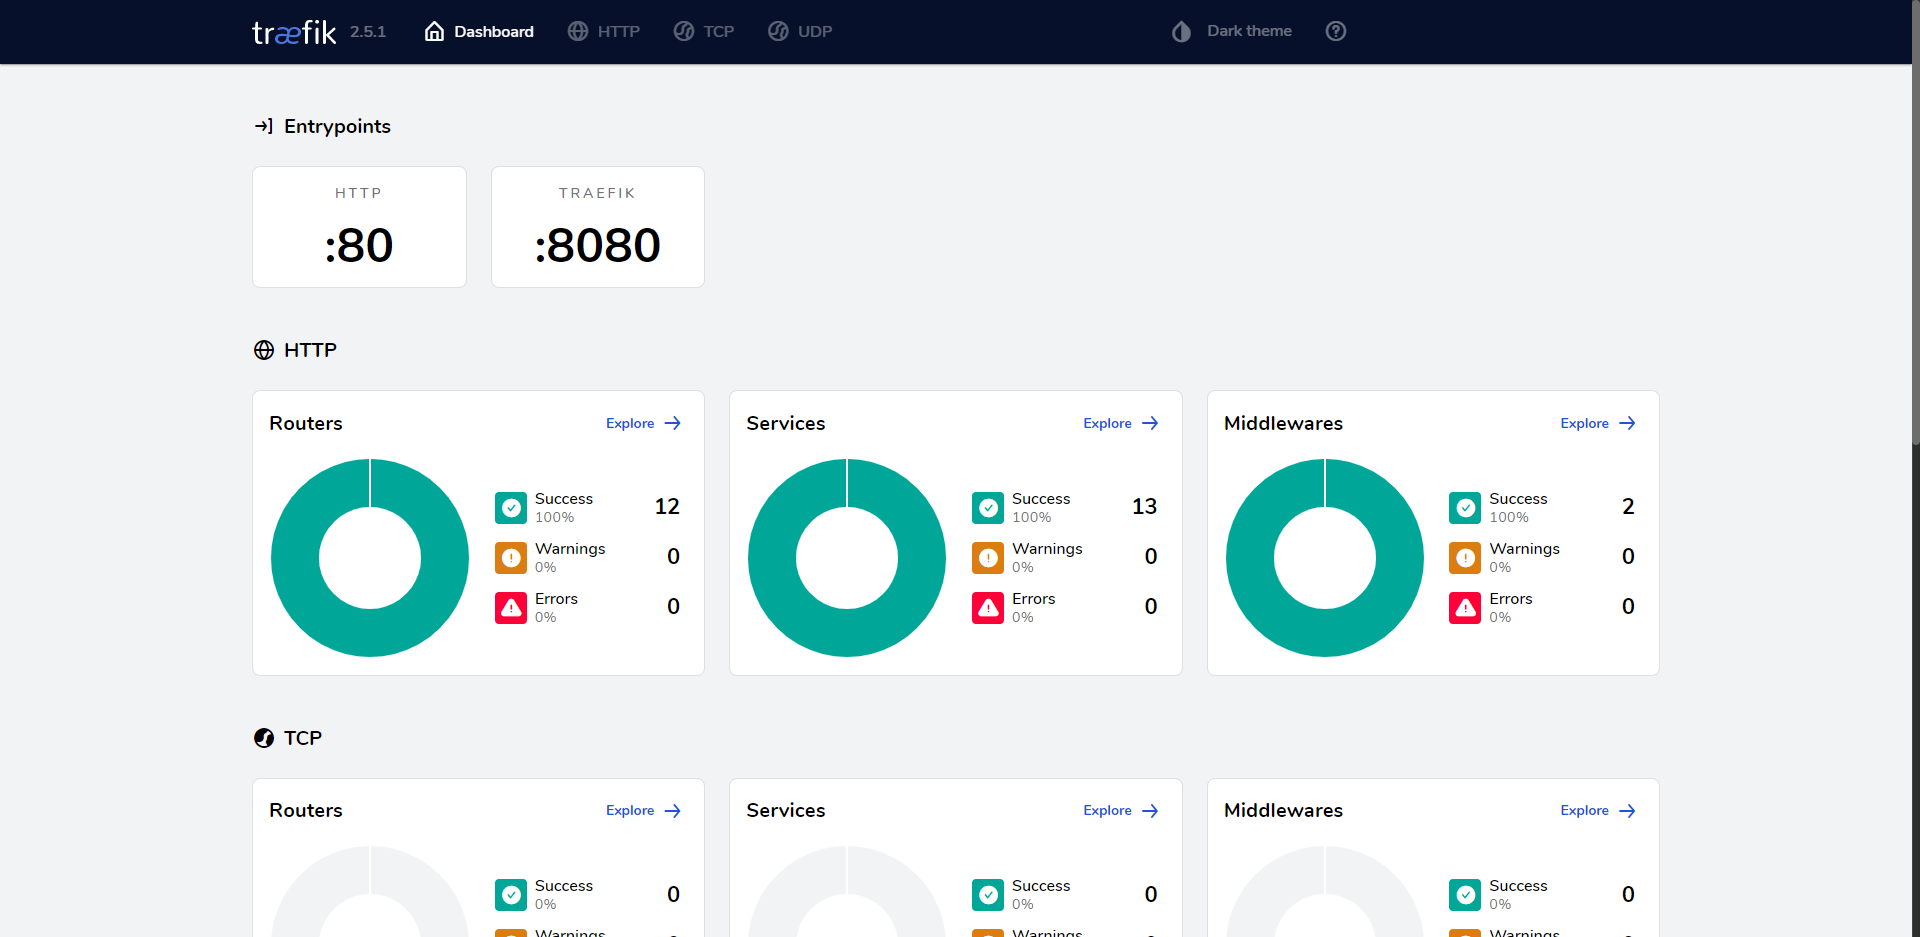The width and height of the screenshot is (1920, 937).
Task: Click the TRAEFIK :8080 entrypoint card
Action: 597,226
